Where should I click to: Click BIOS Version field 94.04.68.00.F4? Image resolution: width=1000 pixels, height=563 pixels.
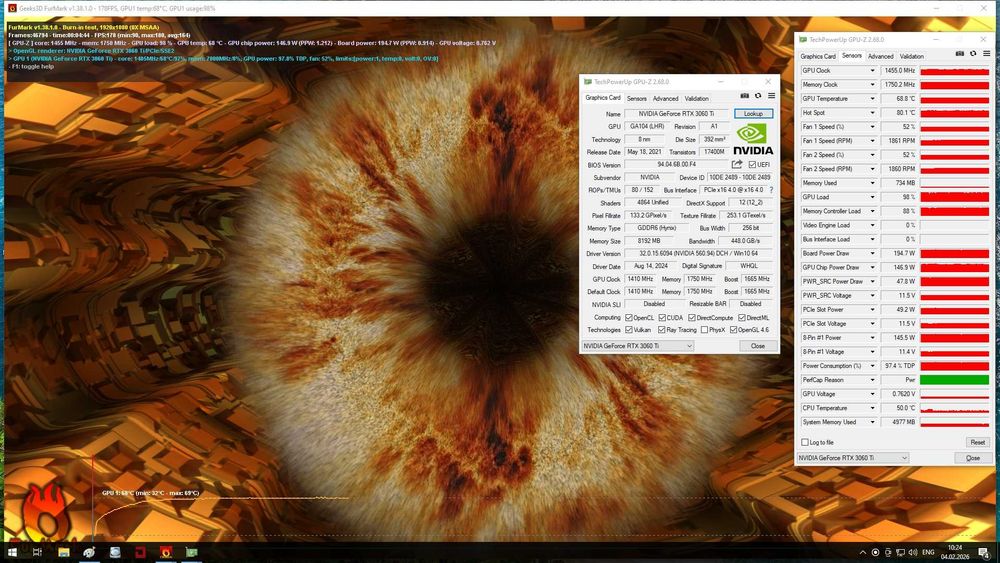(x=676, y=165)
